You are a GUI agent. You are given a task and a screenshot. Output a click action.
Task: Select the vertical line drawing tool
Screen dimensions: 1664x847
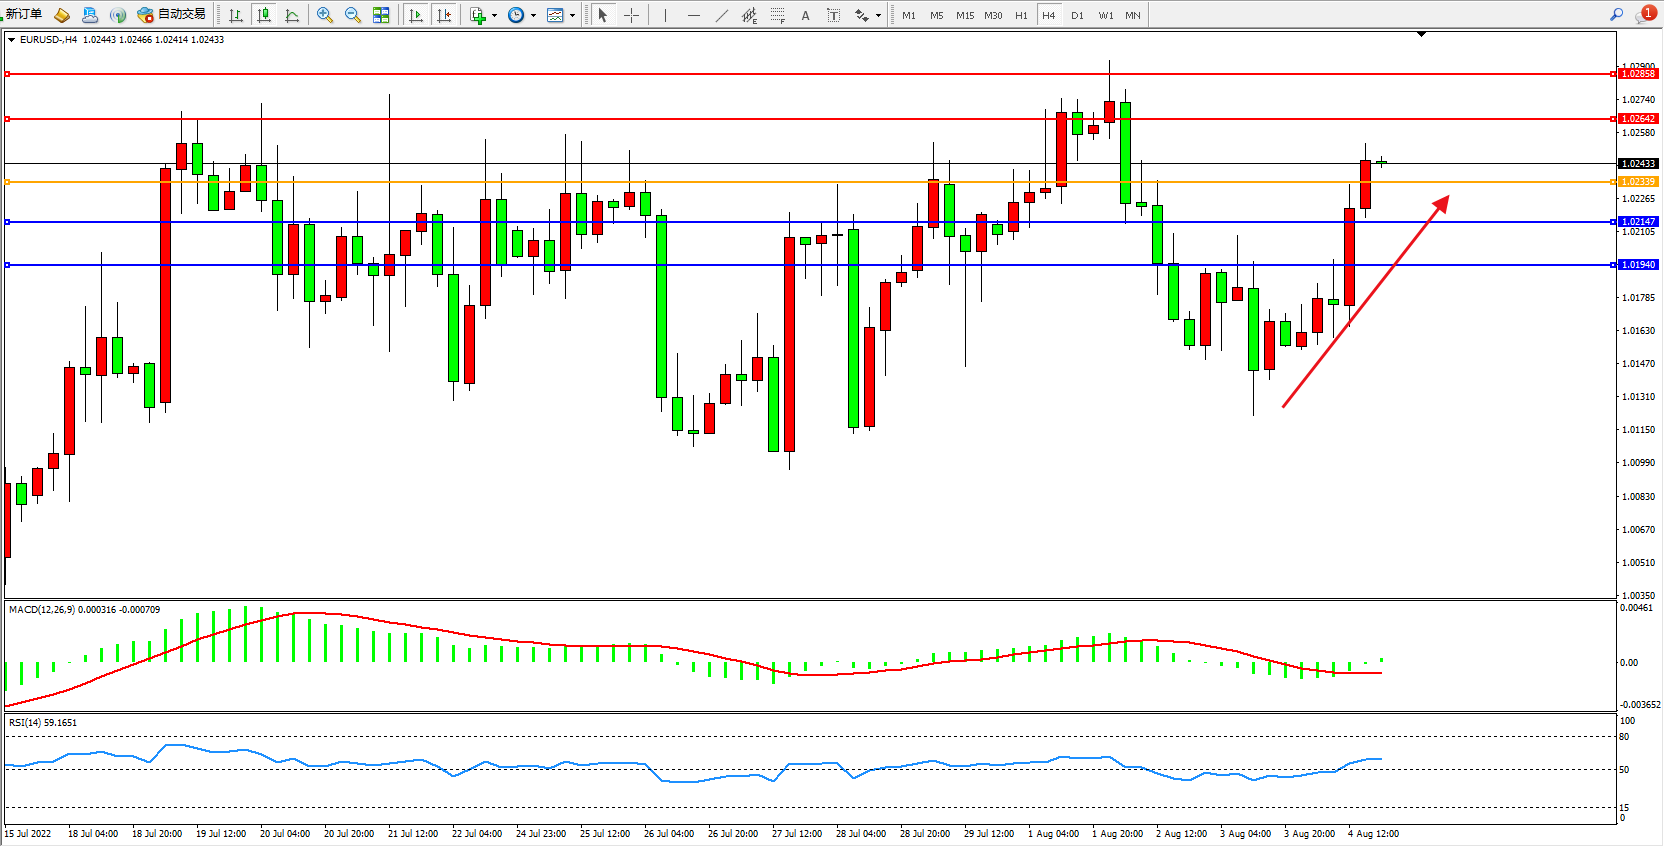pyautogui.click(x=665, y=15)
